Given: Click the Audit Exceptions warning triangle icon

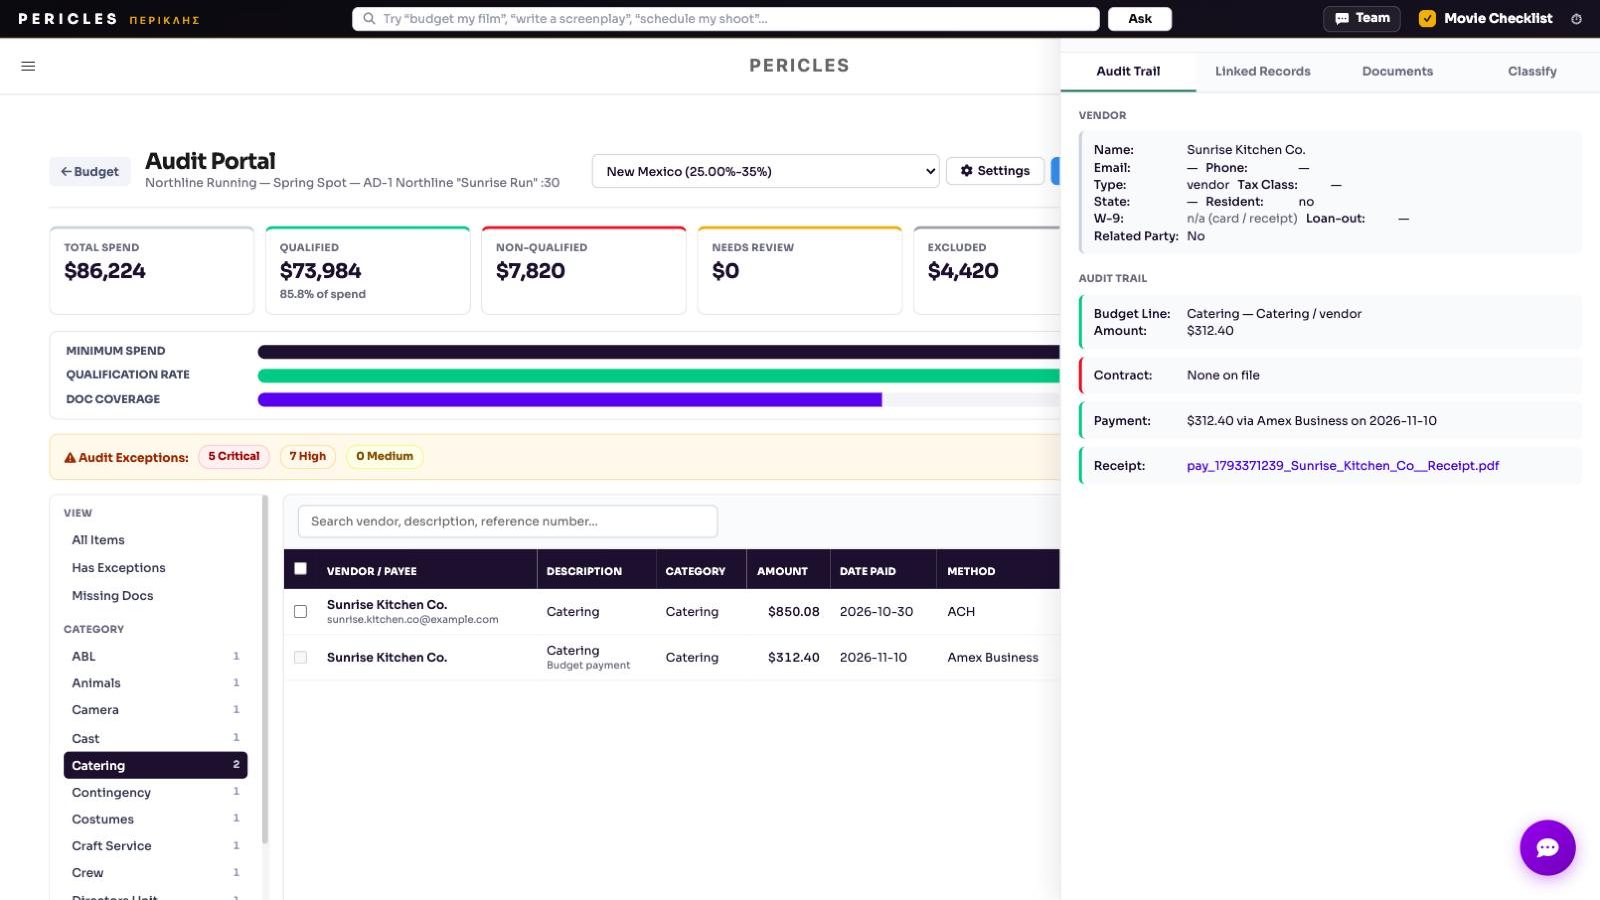Looking at the screenshot, I should [x=70, y=458].
